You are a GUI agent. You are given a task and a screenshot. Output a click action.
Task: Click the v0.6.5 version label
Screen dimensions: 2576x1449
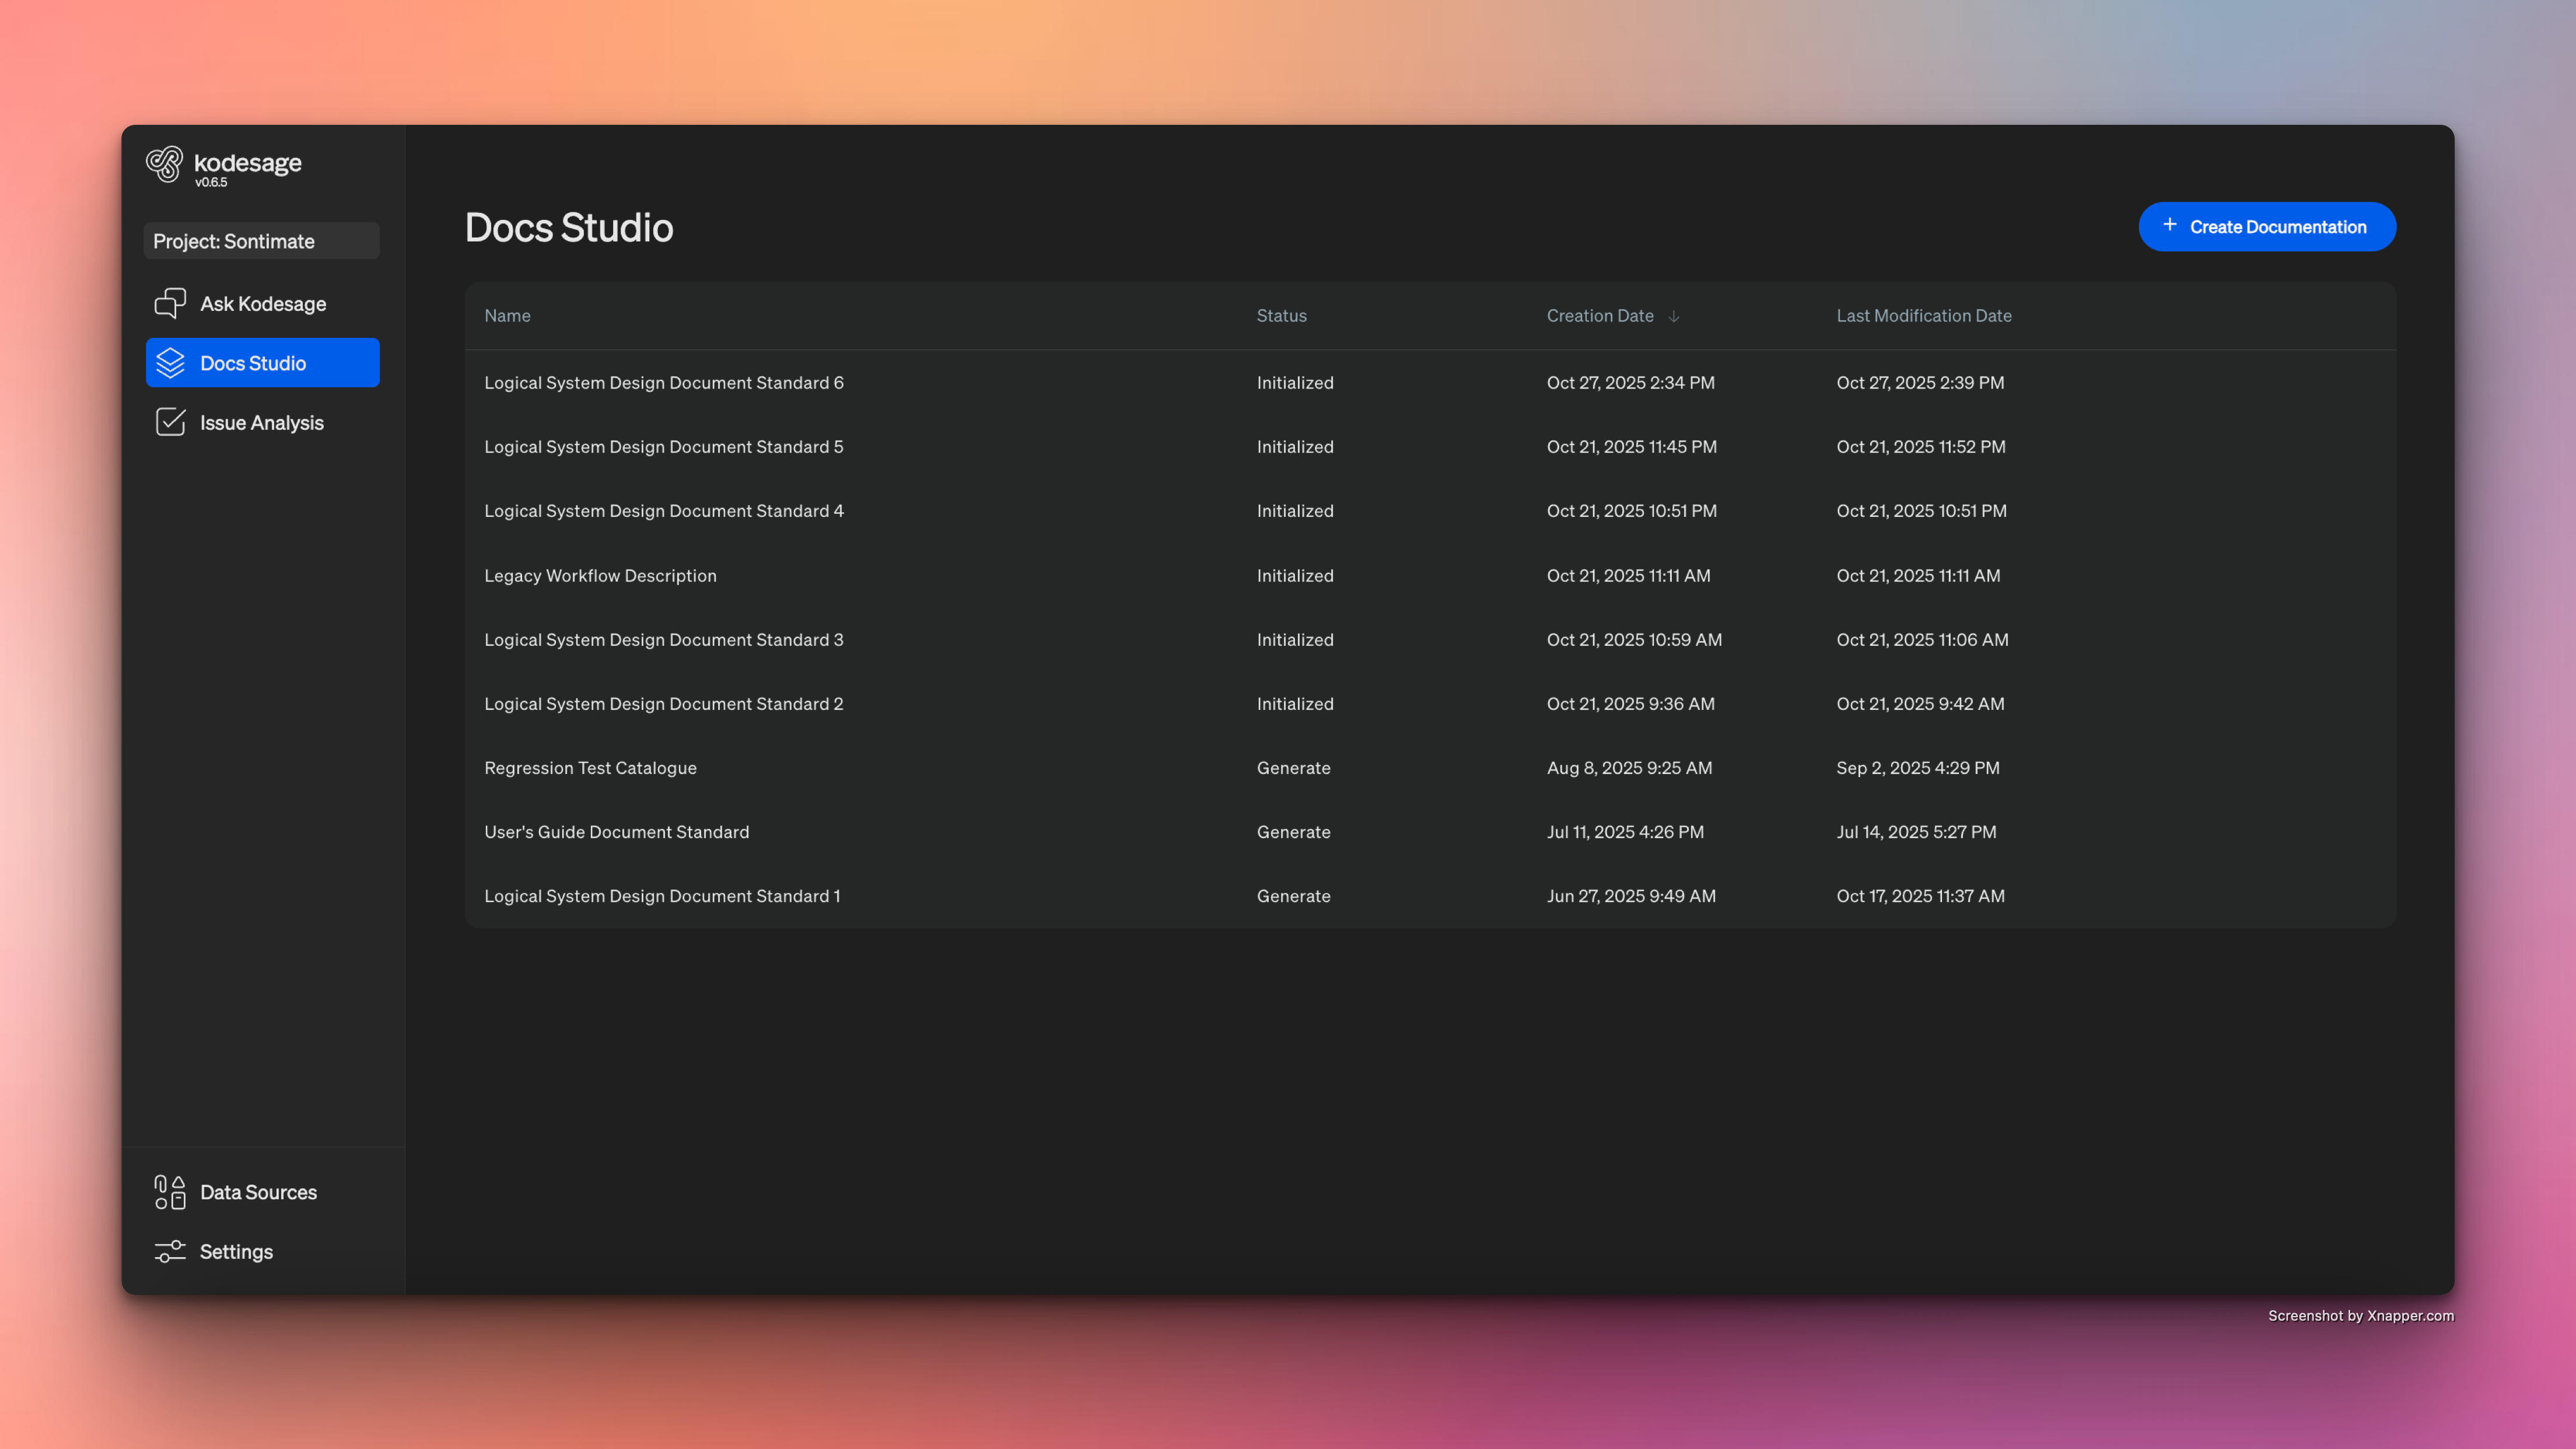click(211, 183)
